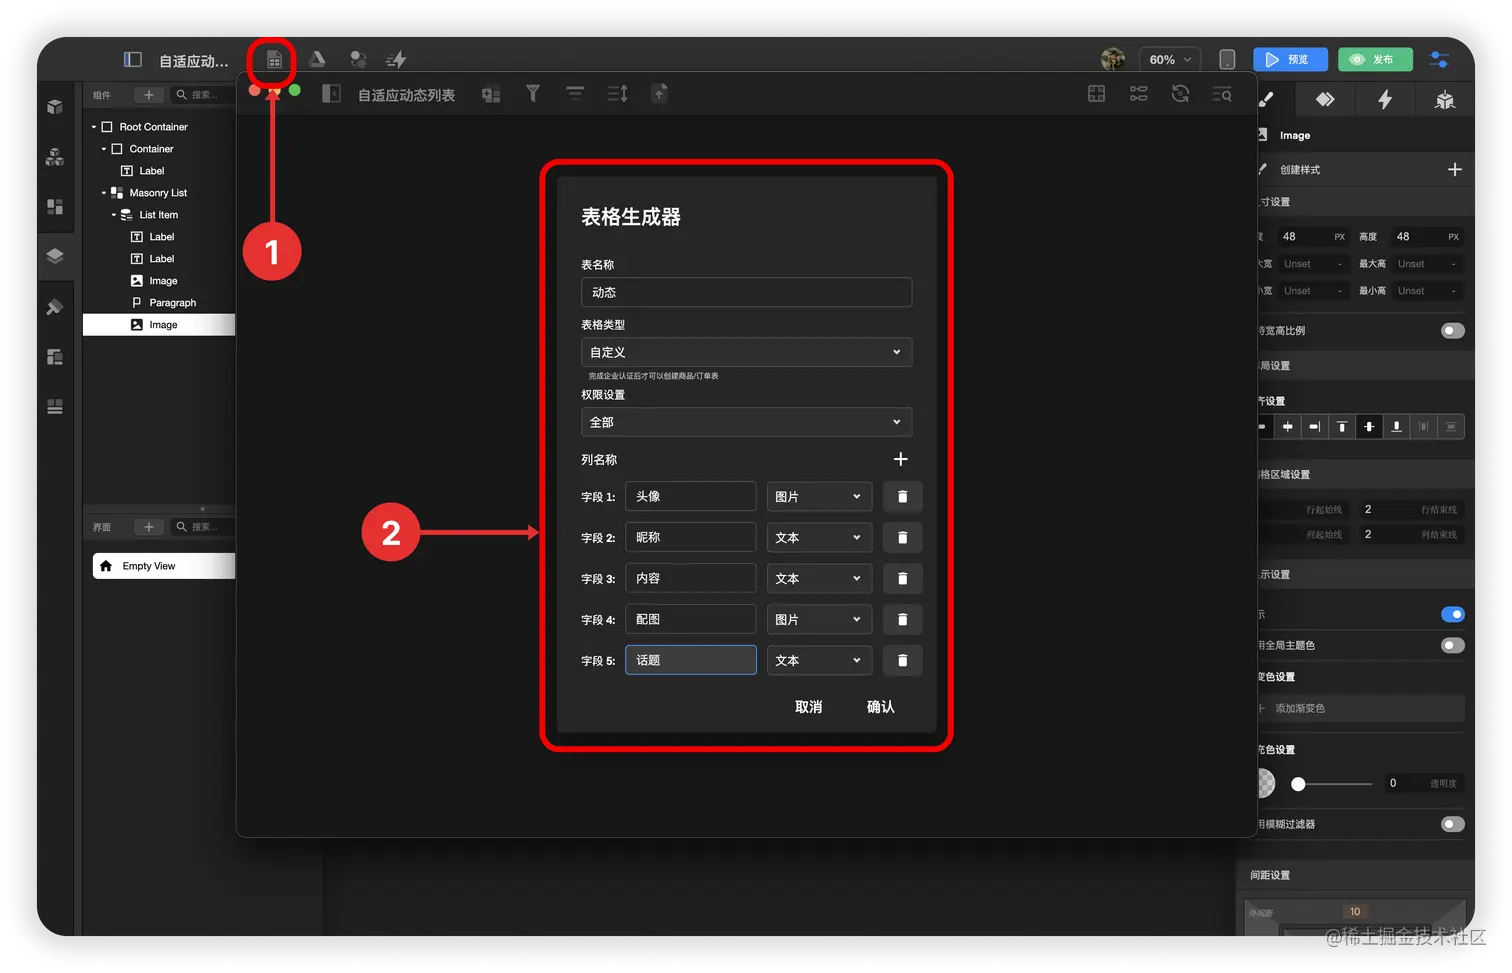The height and width of the screenshot is (973, 1512).
Task: Open the settings sliders icon at top right
Action: [1440, 60]
